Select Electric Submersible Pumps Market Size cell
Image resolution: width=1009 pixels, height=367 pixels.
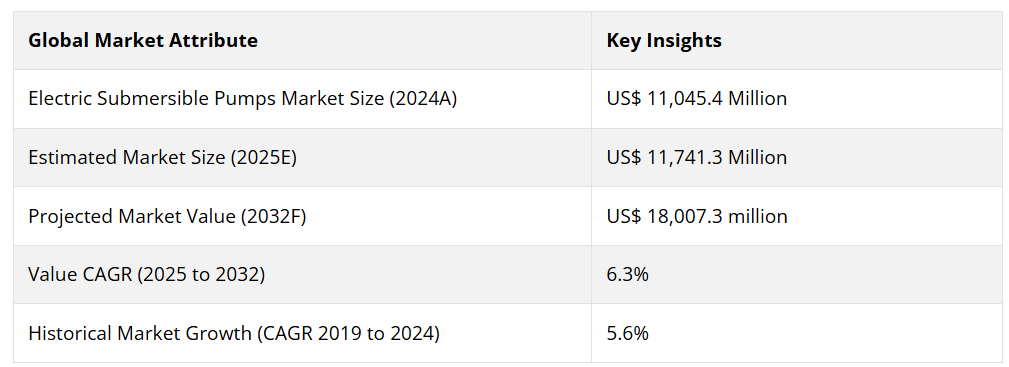point(302,99)
